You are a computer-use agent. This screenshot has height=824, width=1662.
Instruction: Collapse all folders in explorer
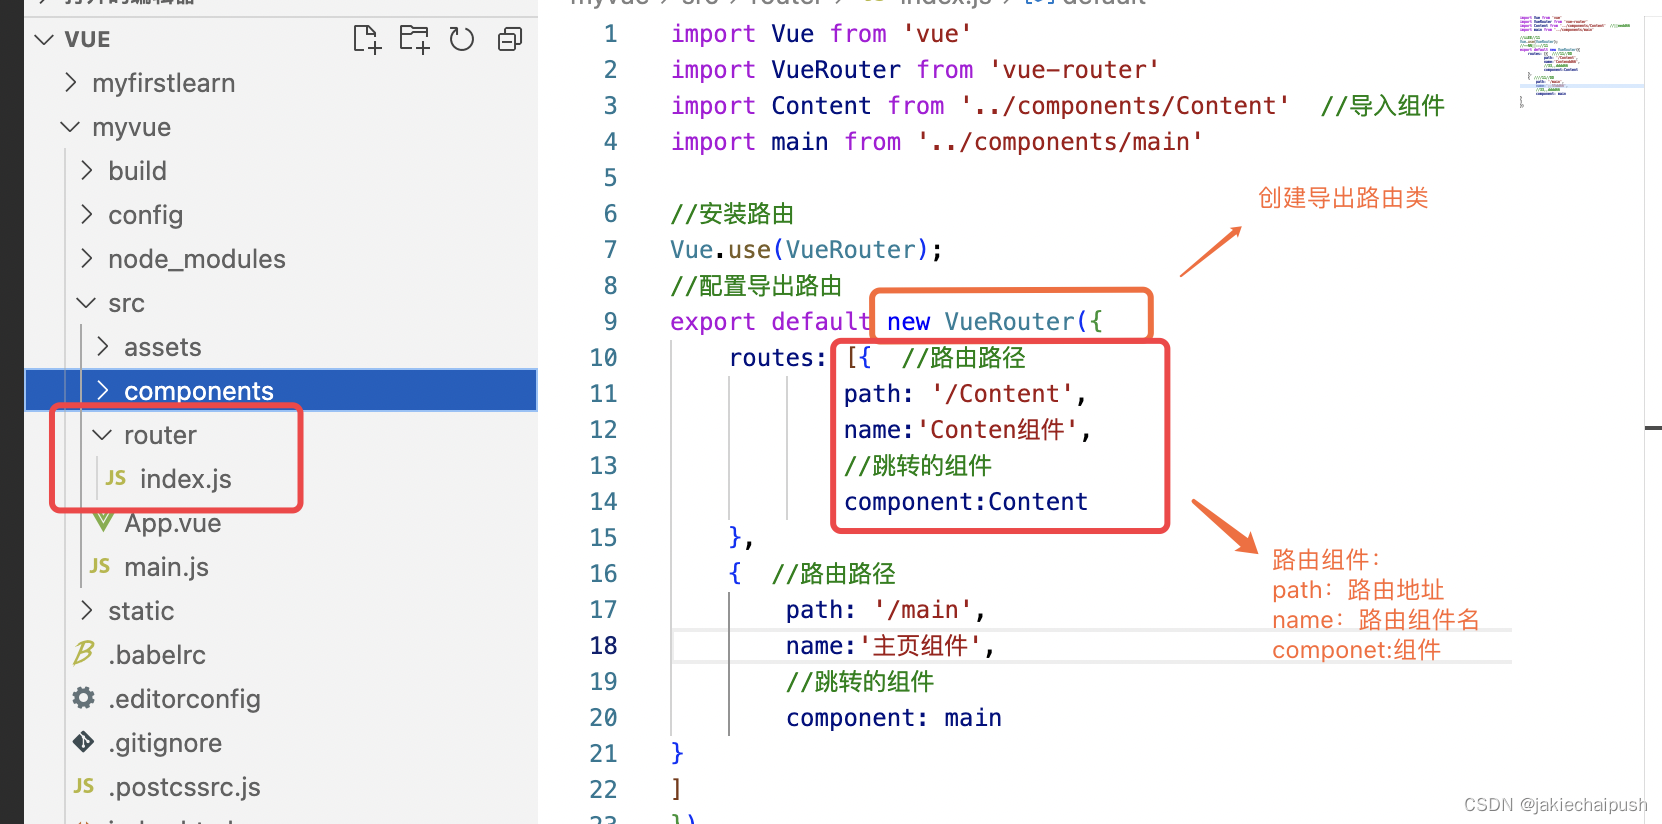[510, 39]
